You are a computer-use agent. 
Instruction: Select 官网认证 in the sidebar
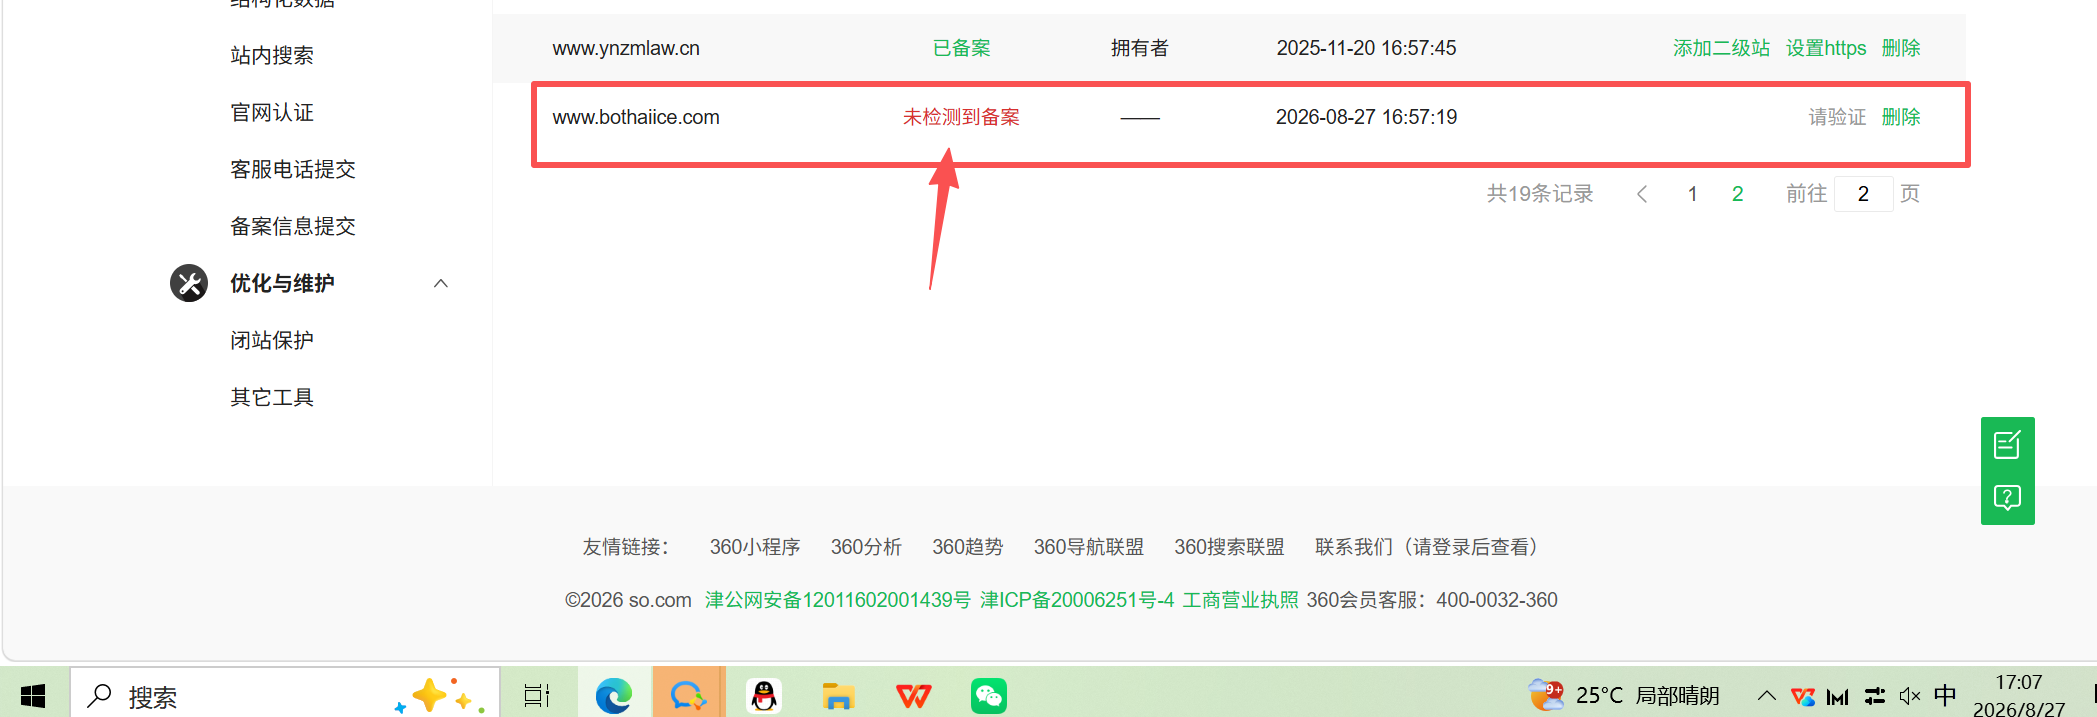(x=272, y=112)
